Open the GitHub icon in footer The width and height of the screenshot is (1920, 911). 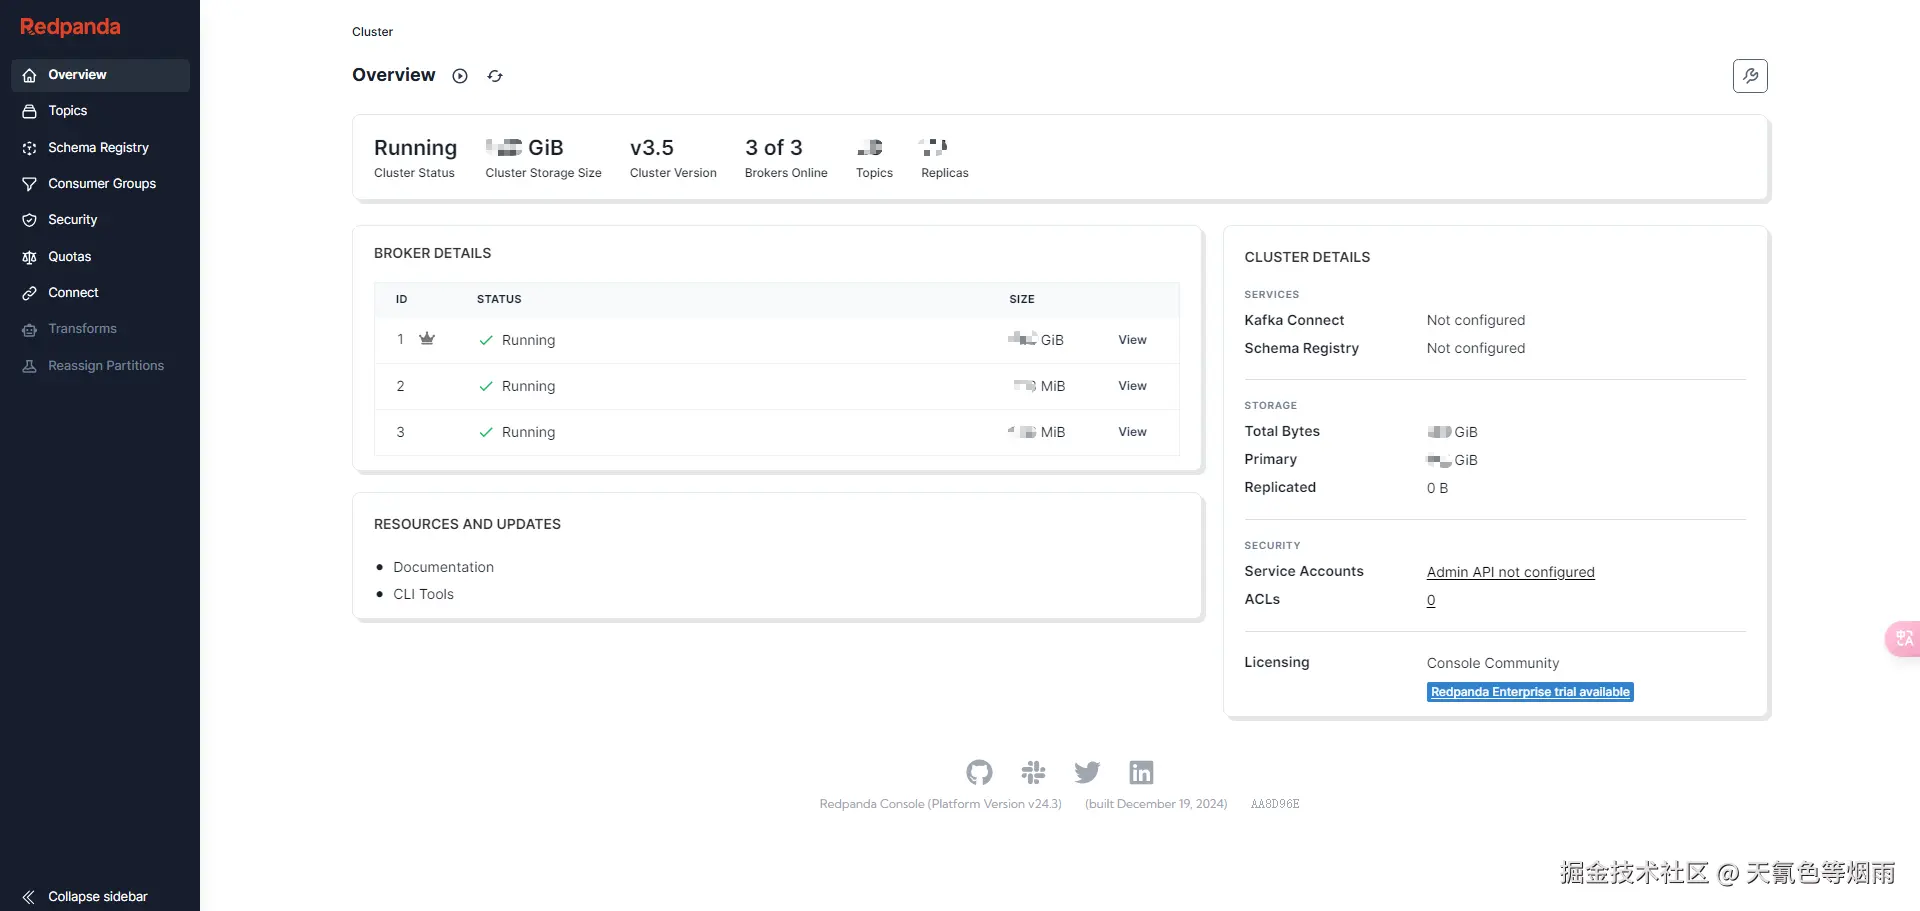coord(979,772)
